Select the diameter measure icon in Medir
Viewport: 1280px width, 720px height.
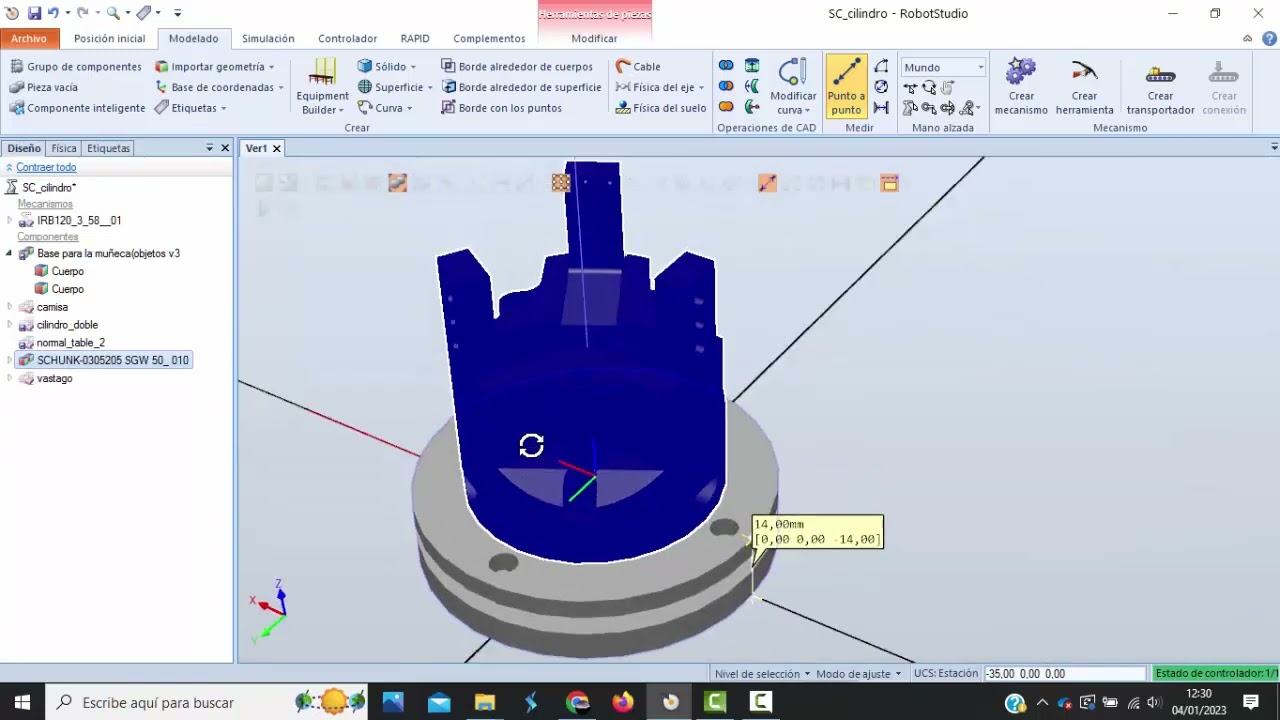click(881, 87)
